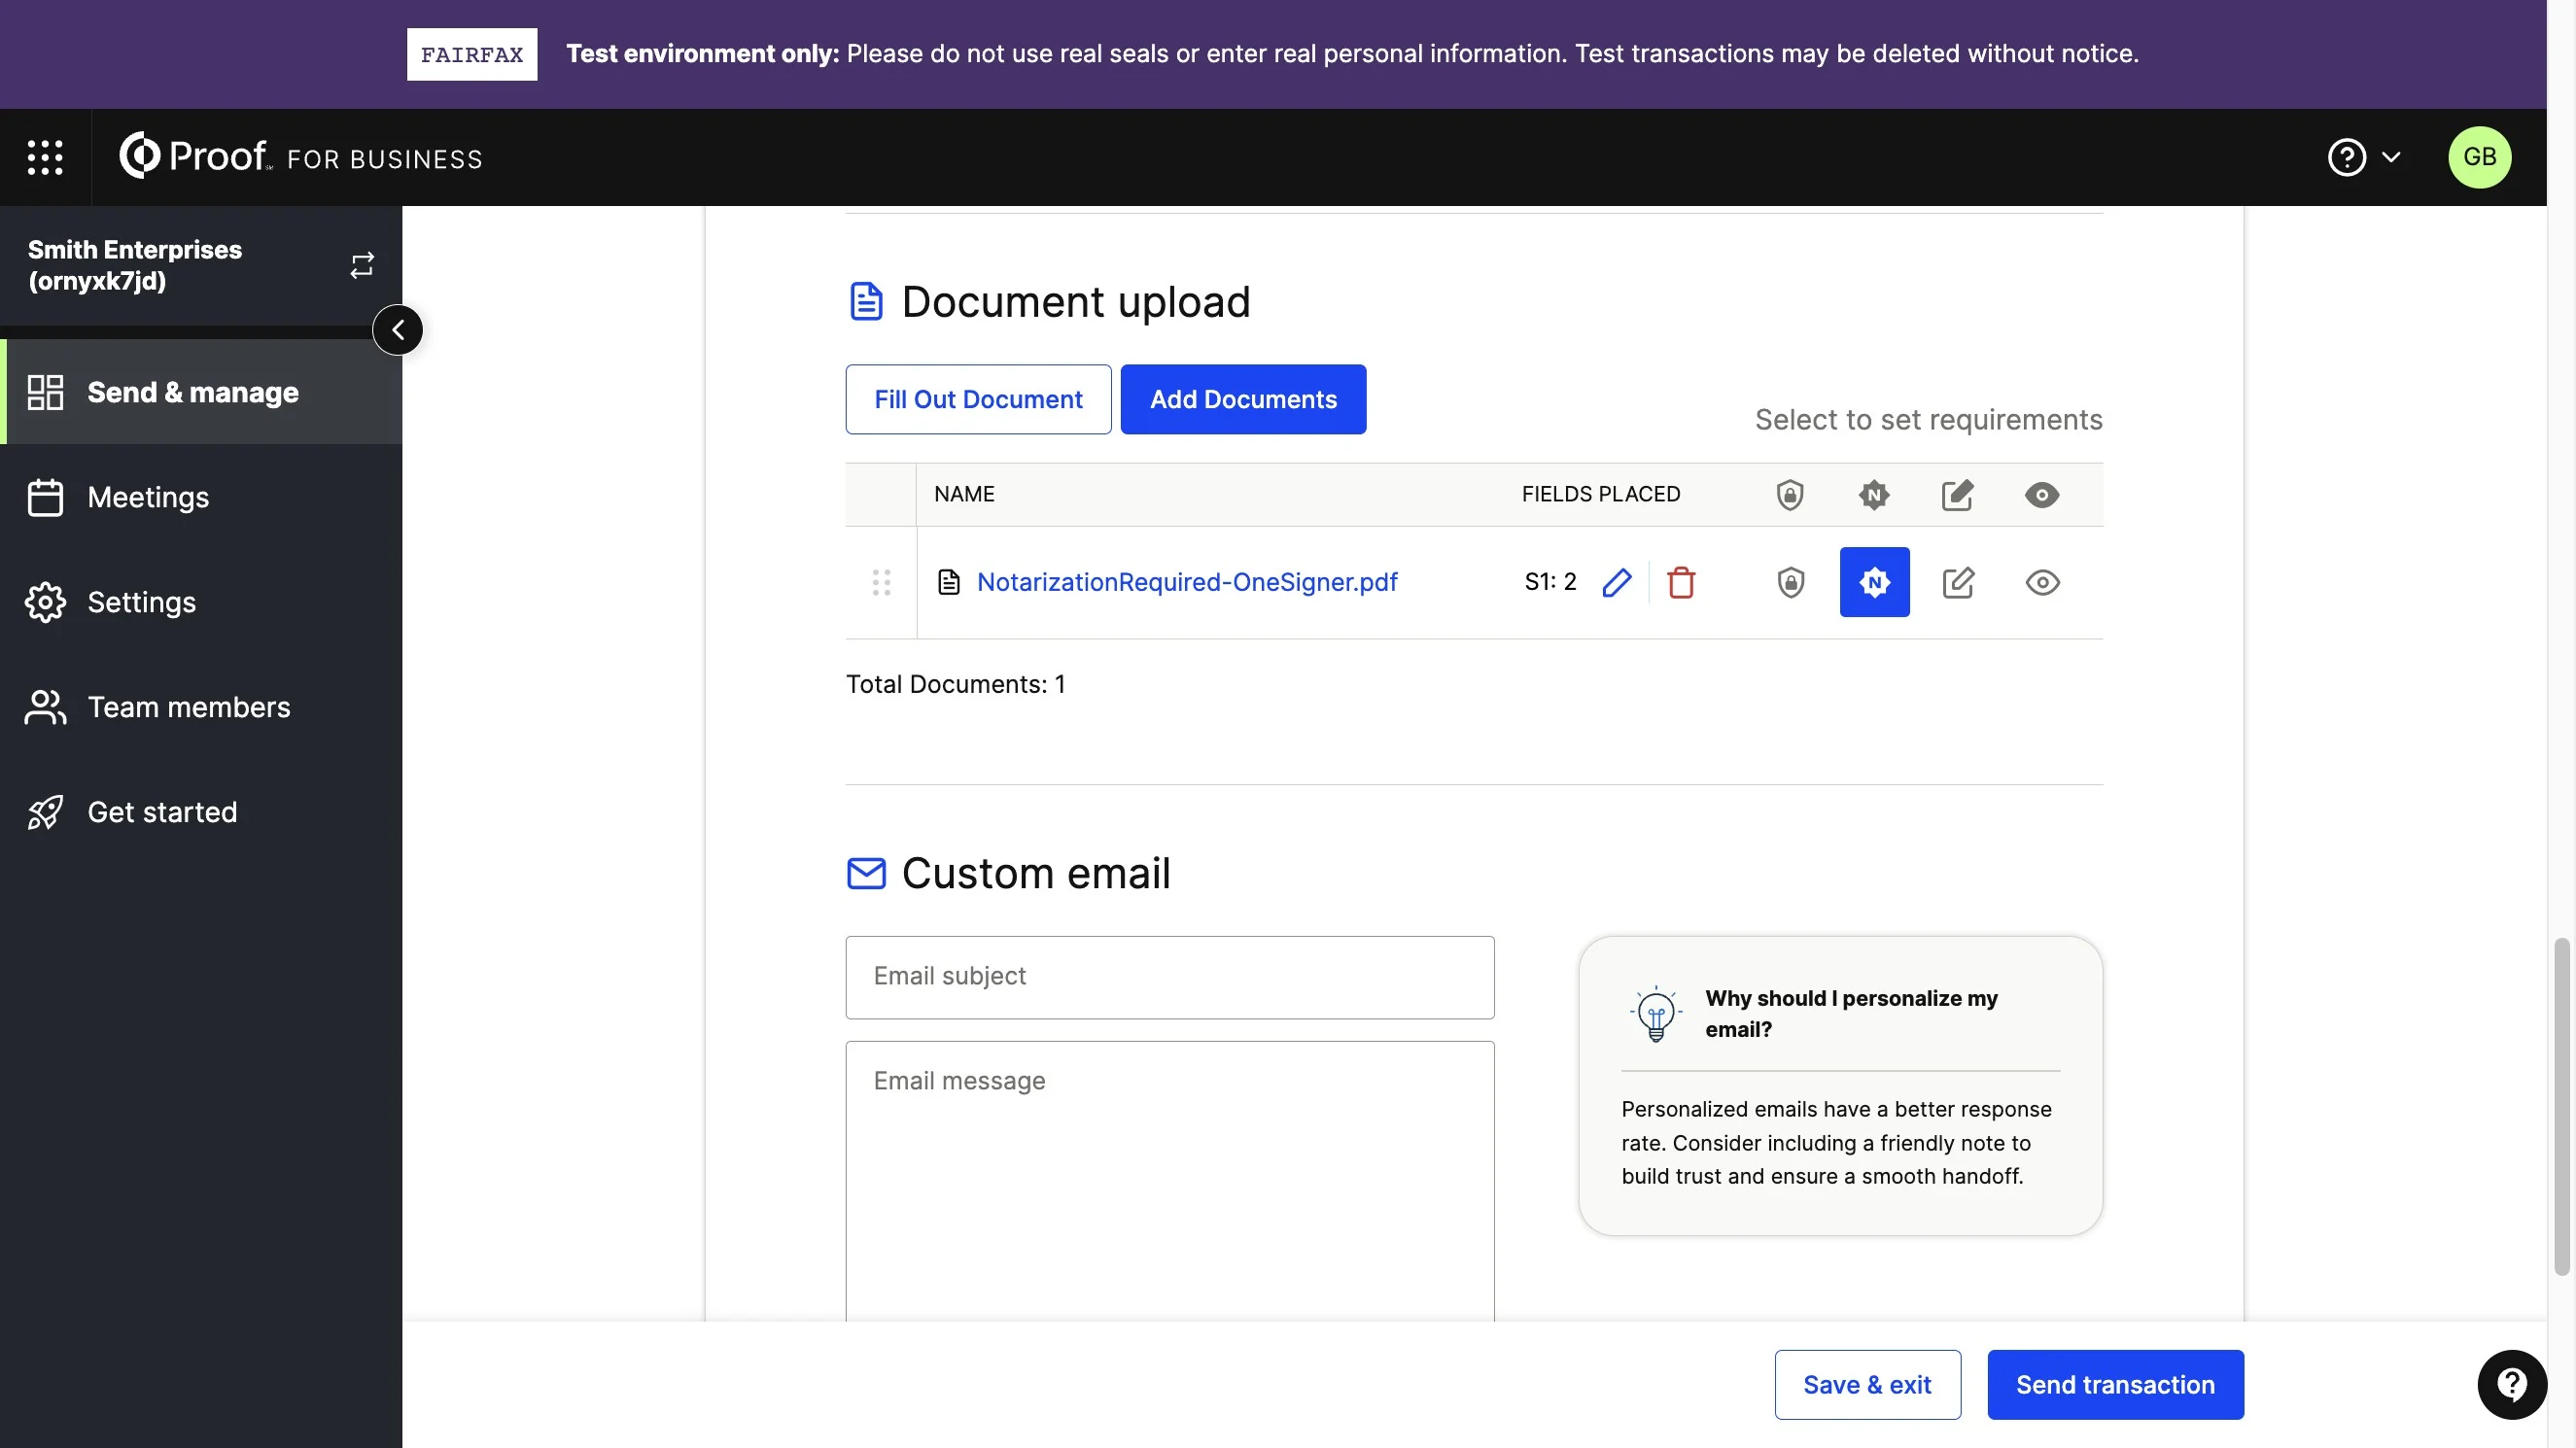Grab the drag handle for NotarizationRequired-OneSigner.pdf
Screen dimensions: 2576x1448
(x=881, y=582)
